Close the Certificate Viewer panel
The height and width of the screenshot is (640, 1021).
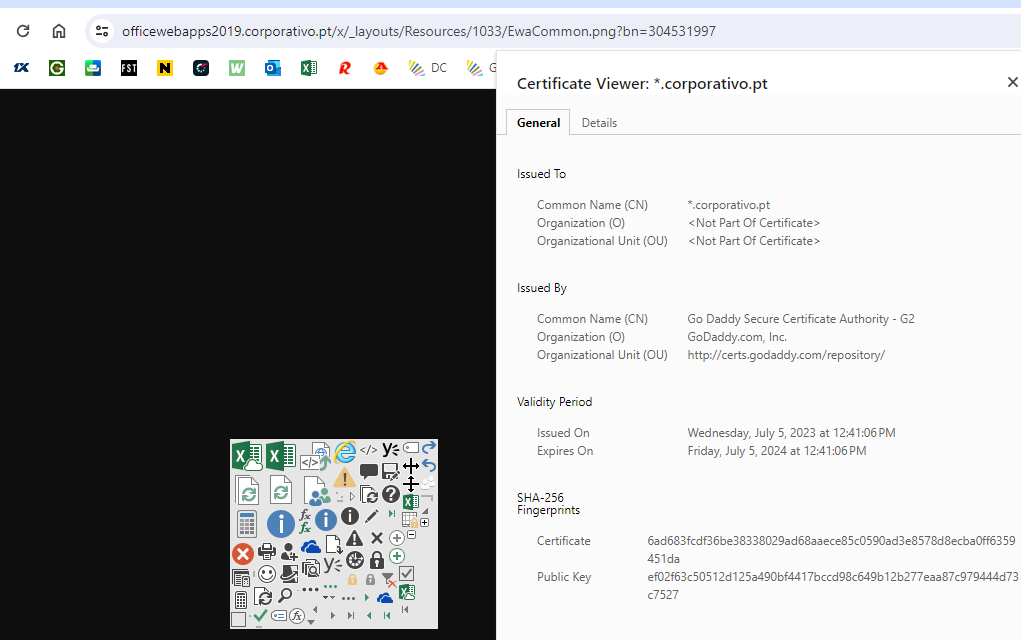[x=1012, y=82]
